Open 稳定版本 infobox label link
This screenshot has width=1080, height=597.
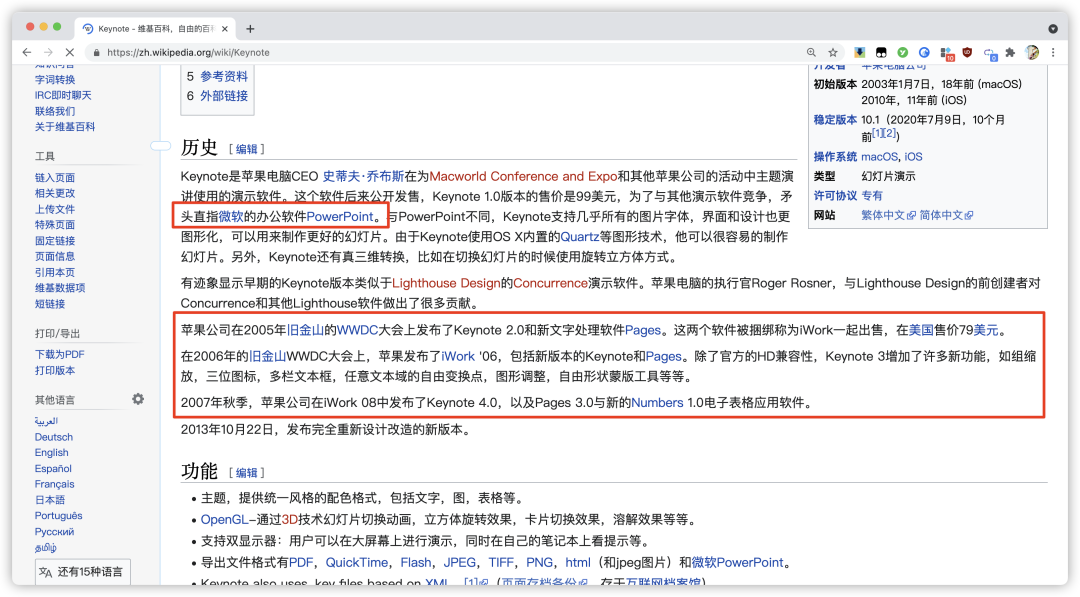tap(835, 120)
